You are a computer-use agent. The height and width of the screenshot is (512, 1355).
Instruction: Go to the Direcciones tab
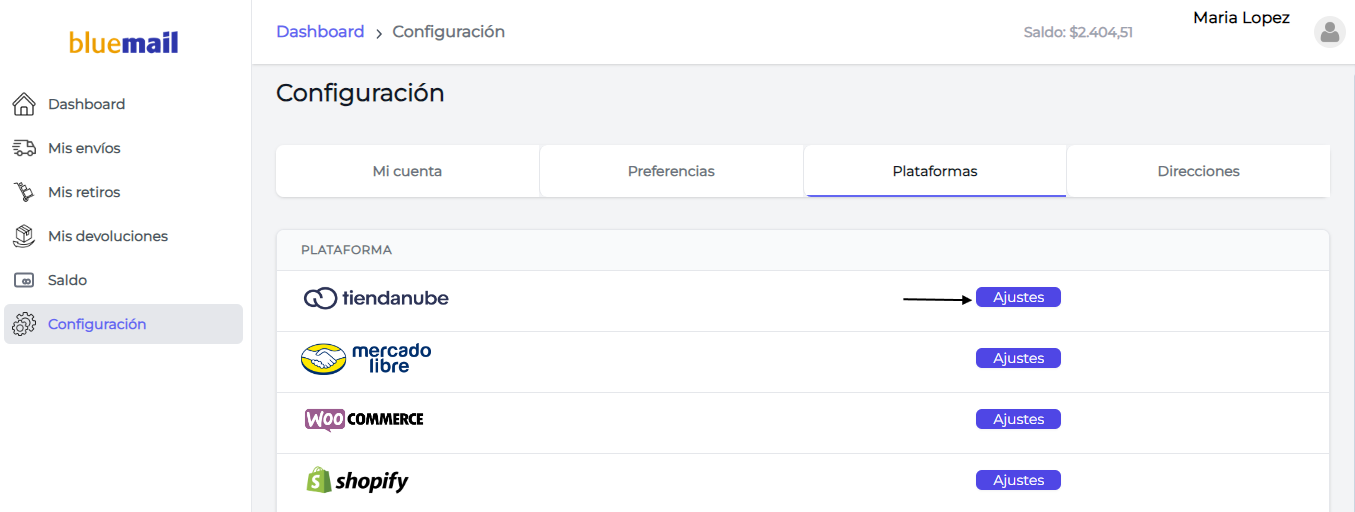(x=1198, y=171)
